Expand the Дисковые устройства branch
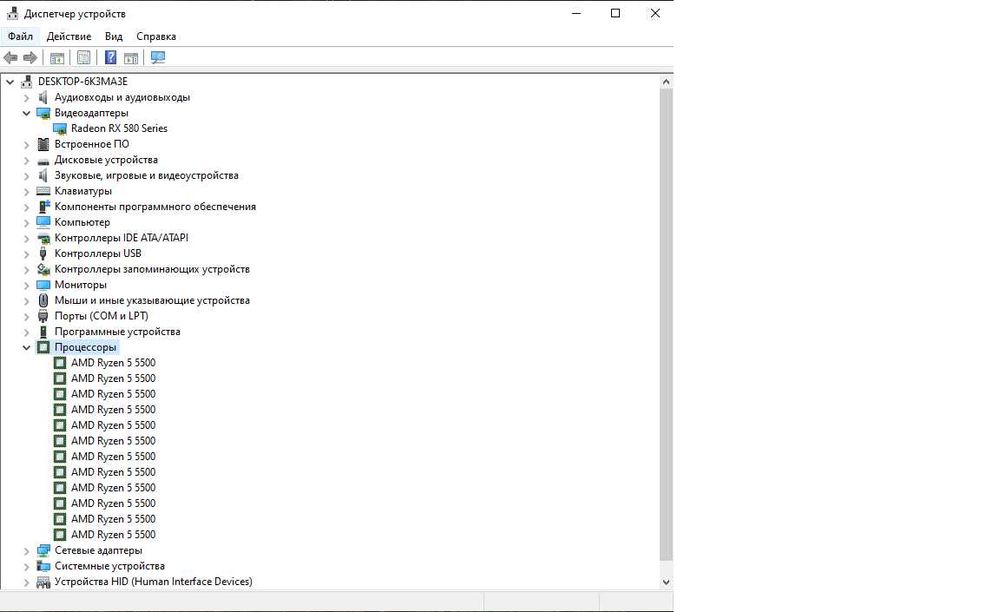This screenshot has height=612, width=1000. 26,160
